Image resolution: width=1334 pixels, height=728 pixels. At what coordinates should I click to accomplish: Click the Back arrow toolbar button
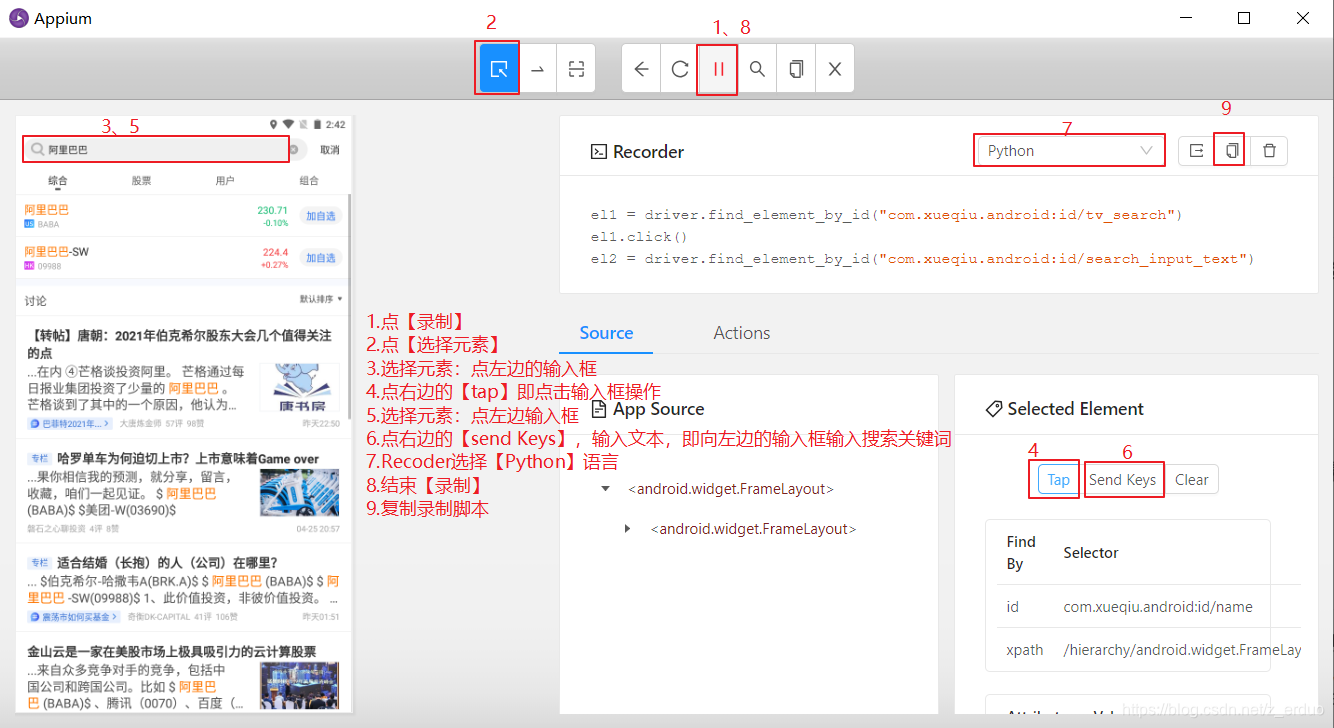(641, 69)
